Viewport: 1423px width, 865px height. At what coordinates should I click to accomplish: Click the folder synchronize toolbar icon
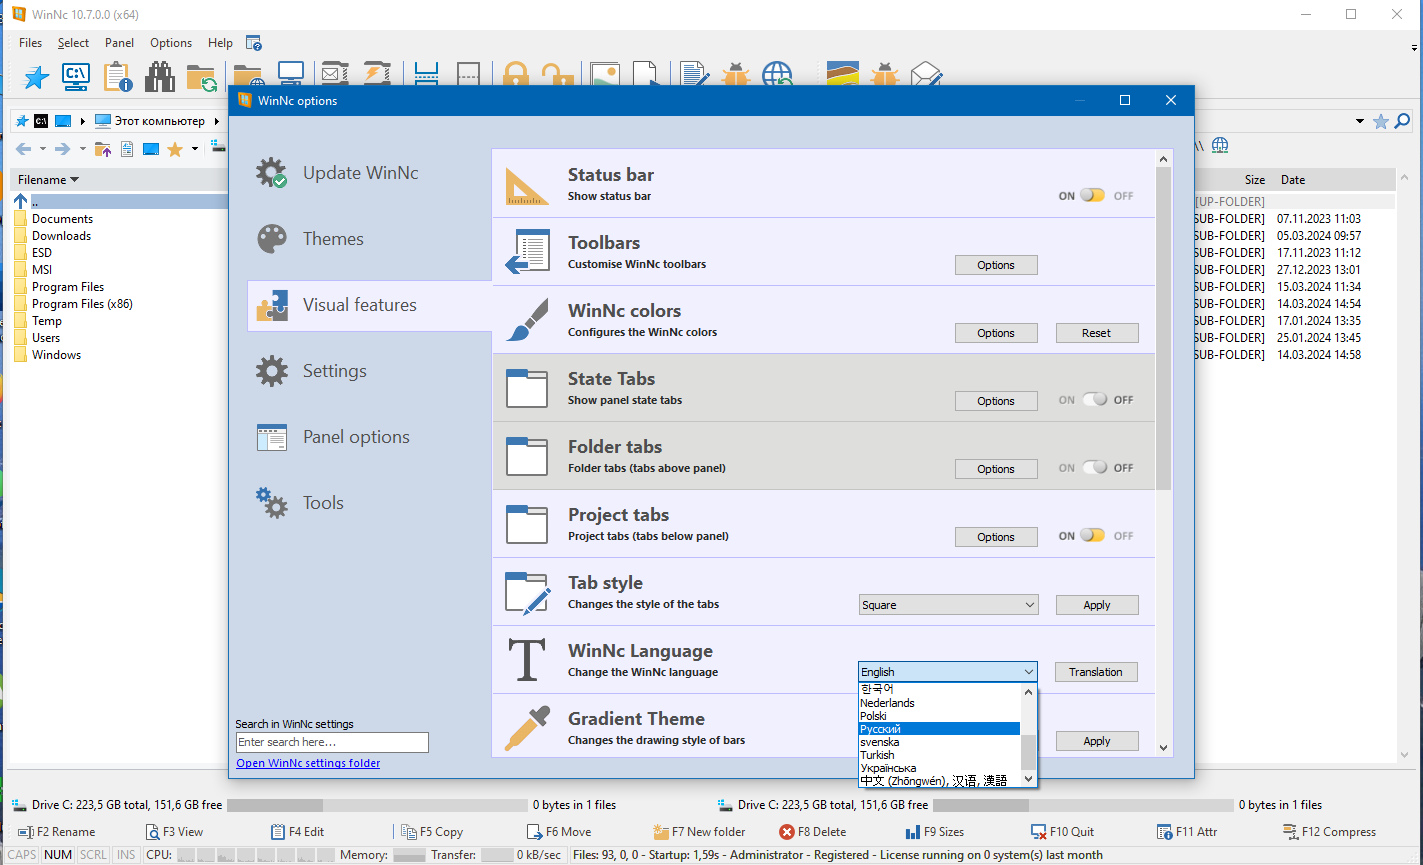point(201,76)
